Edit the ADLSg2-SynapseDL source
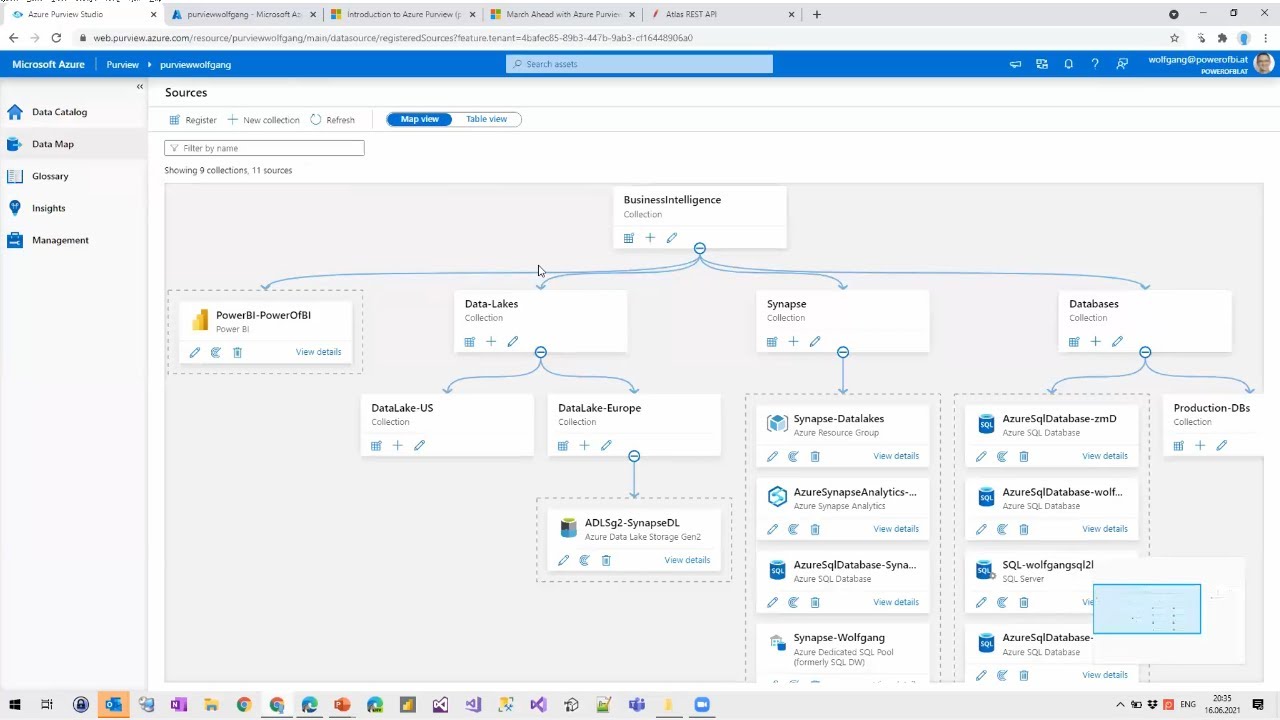Image resolution: width=1280 pixels, height=720 pixels. coord(563,560)
